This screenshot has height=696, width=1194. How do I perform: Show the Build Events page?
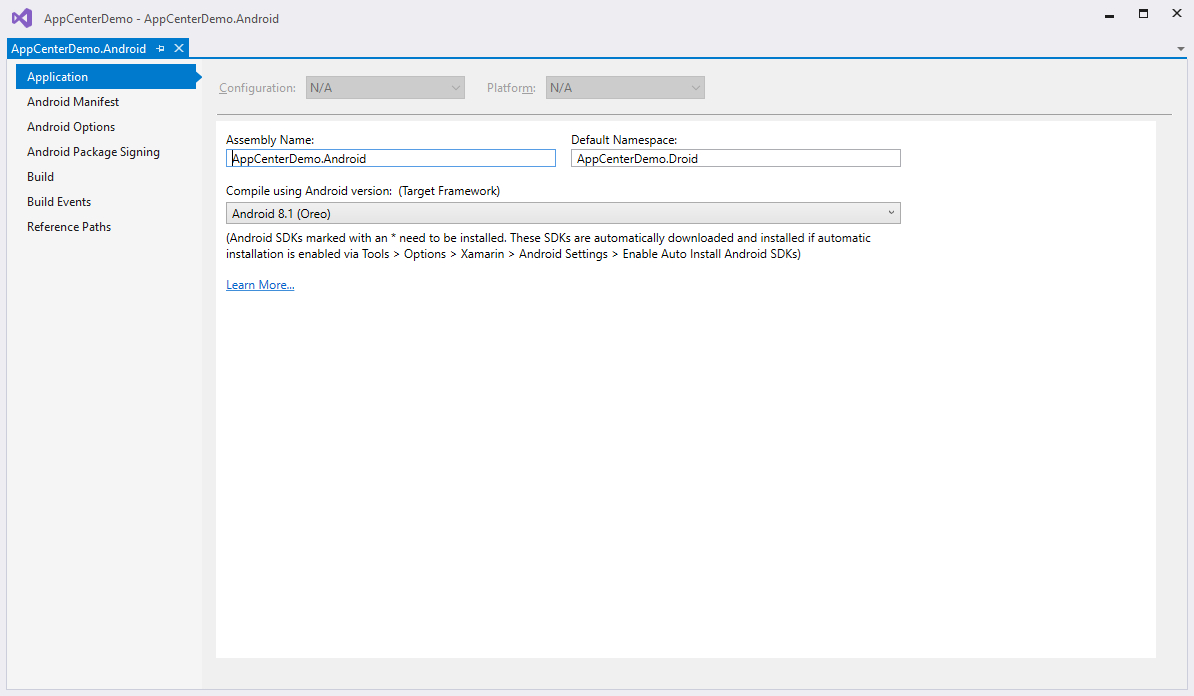pos(59,202)
